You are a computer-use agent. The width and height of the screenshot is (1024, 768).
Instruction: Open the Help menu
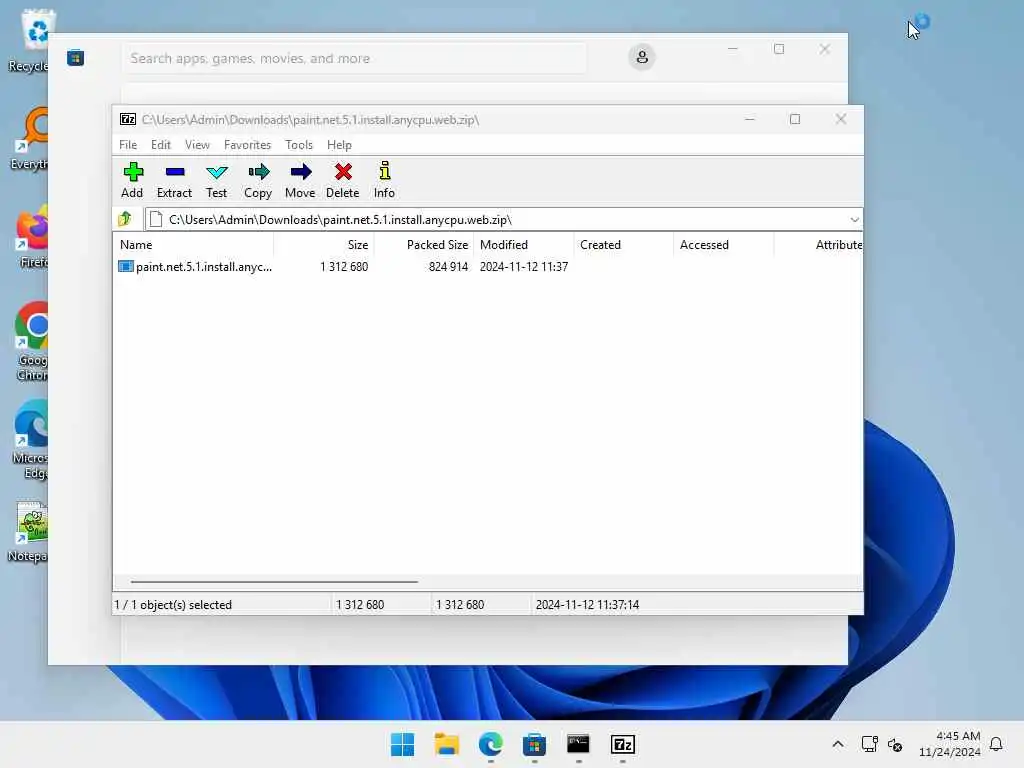click(x=340, y=145)
